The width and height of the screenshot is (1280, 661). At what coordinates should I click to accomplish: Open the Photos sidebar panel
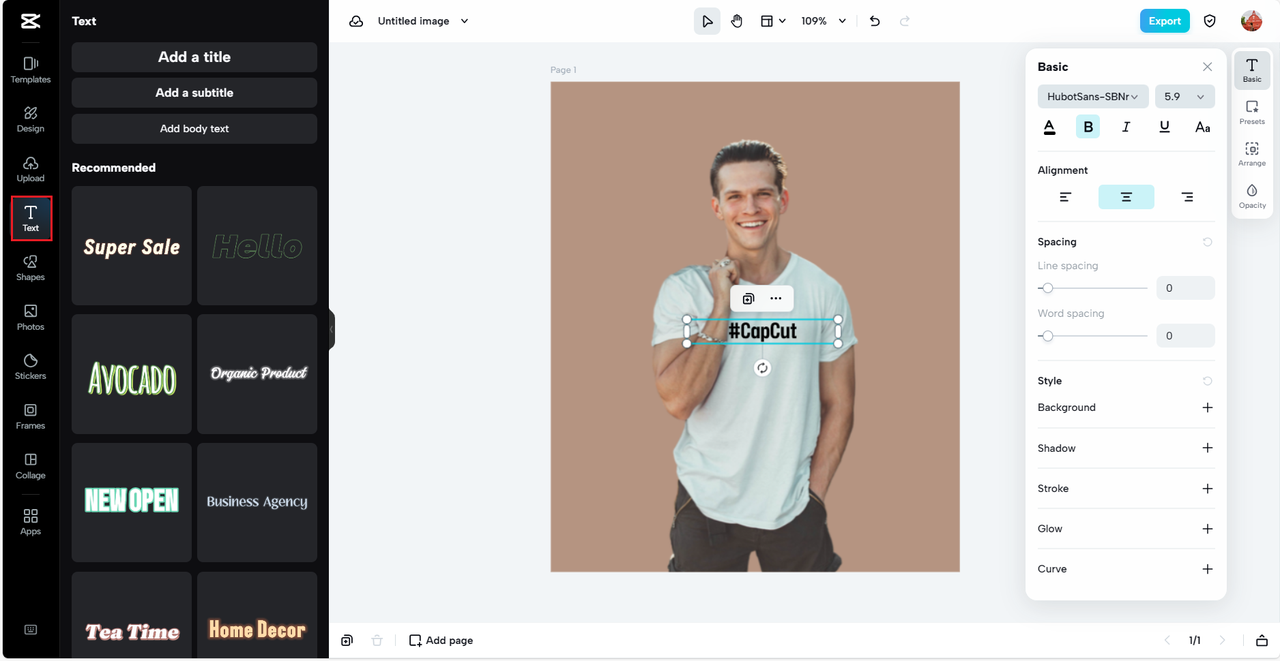30,318
